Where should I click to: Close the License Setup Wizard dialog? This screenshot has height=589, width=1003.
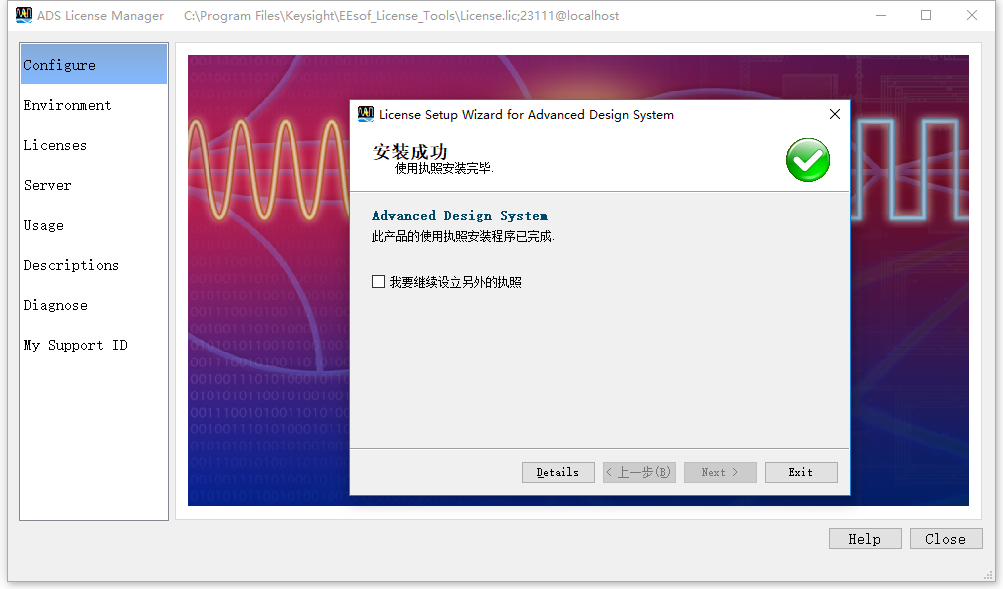(x=835, y=114)
